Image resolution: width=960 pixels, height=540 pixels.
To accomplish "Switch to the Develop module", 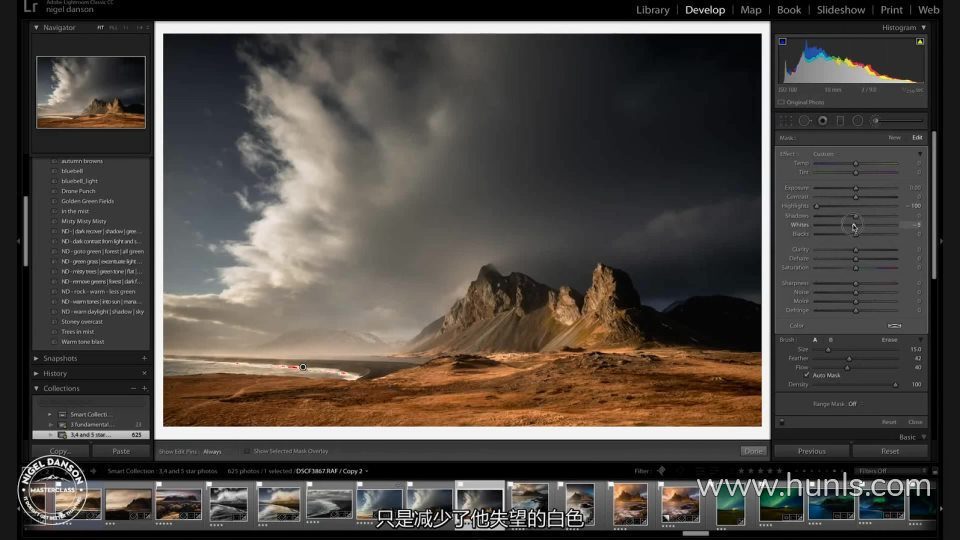I will point(705,10).
